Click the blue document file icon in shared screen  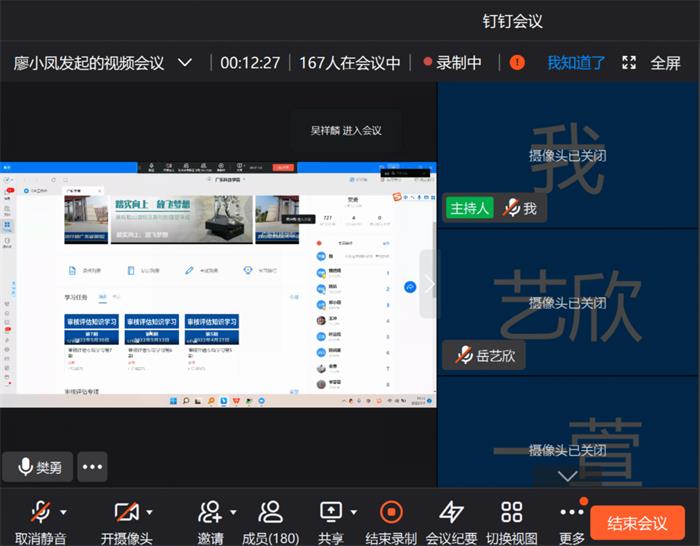pos(72,271)
